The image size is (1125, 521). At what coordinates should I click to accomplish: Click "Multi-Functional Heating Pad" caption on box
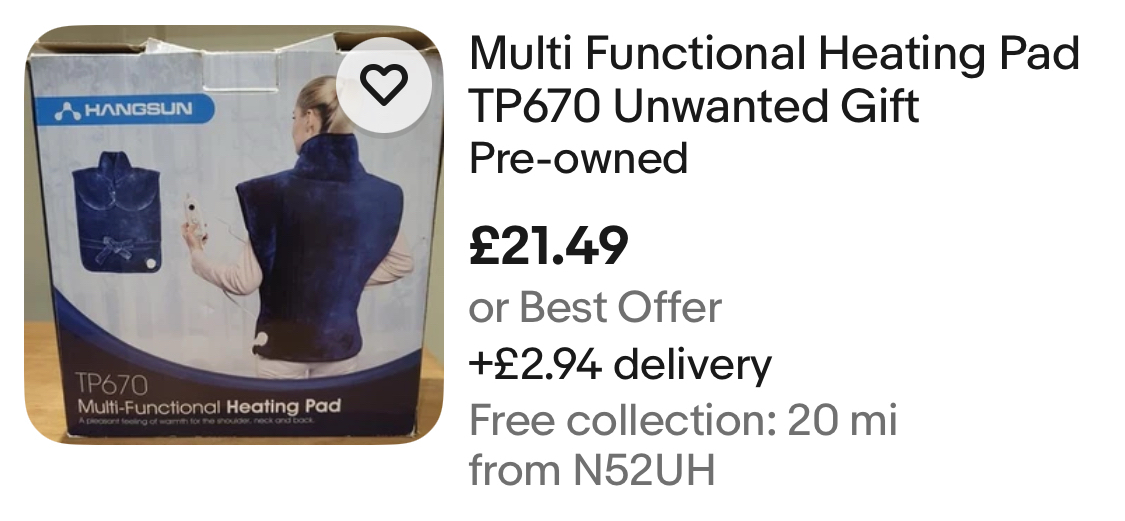click(209, 407)
